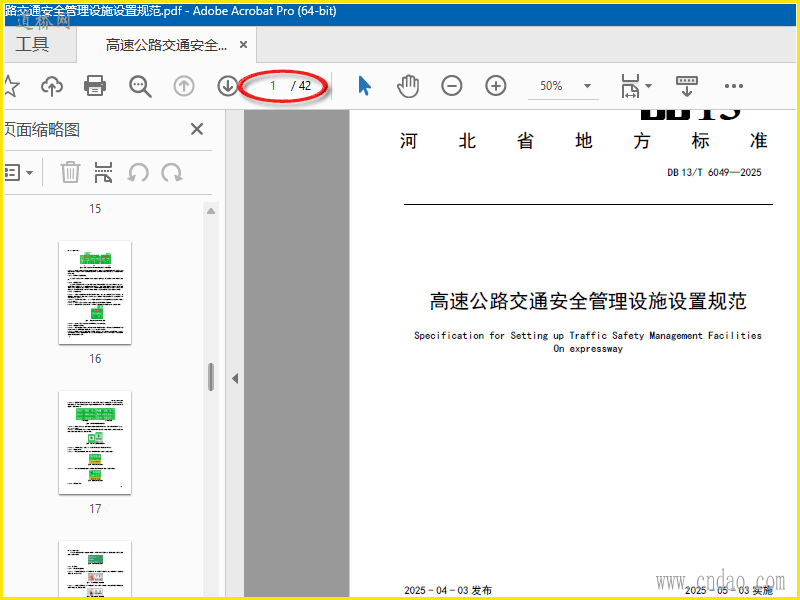Zoom in with the plus icon
This screenshot has height=600, width=800.
(x=496, y=86)
